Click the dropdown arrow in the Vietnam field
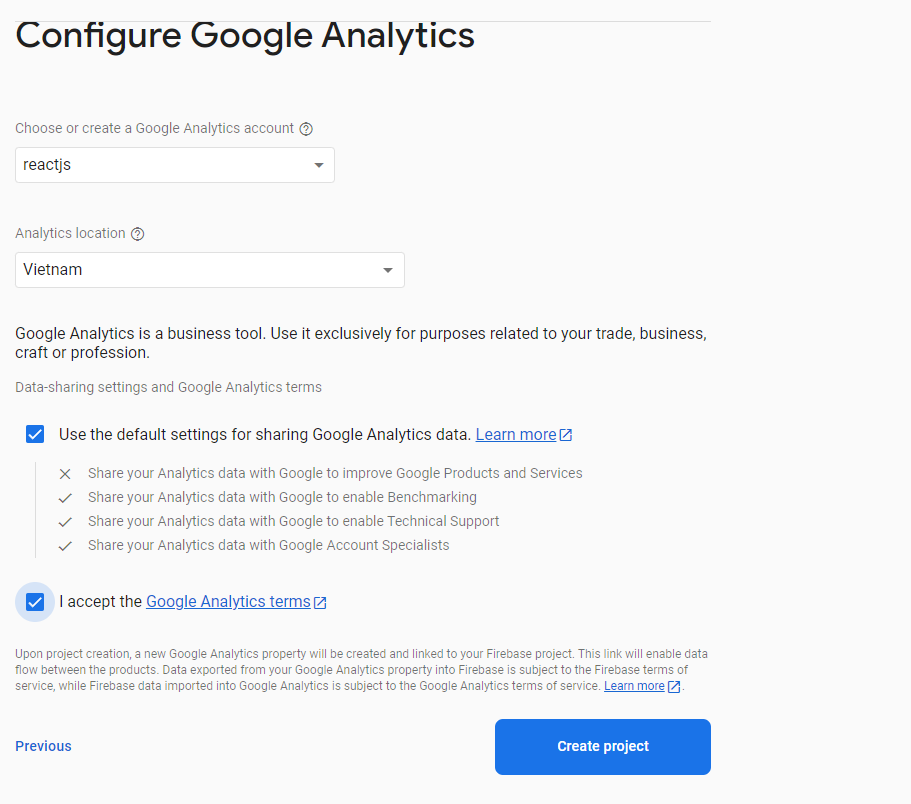This screenshot has height=804, width=911. pos(388,270)
